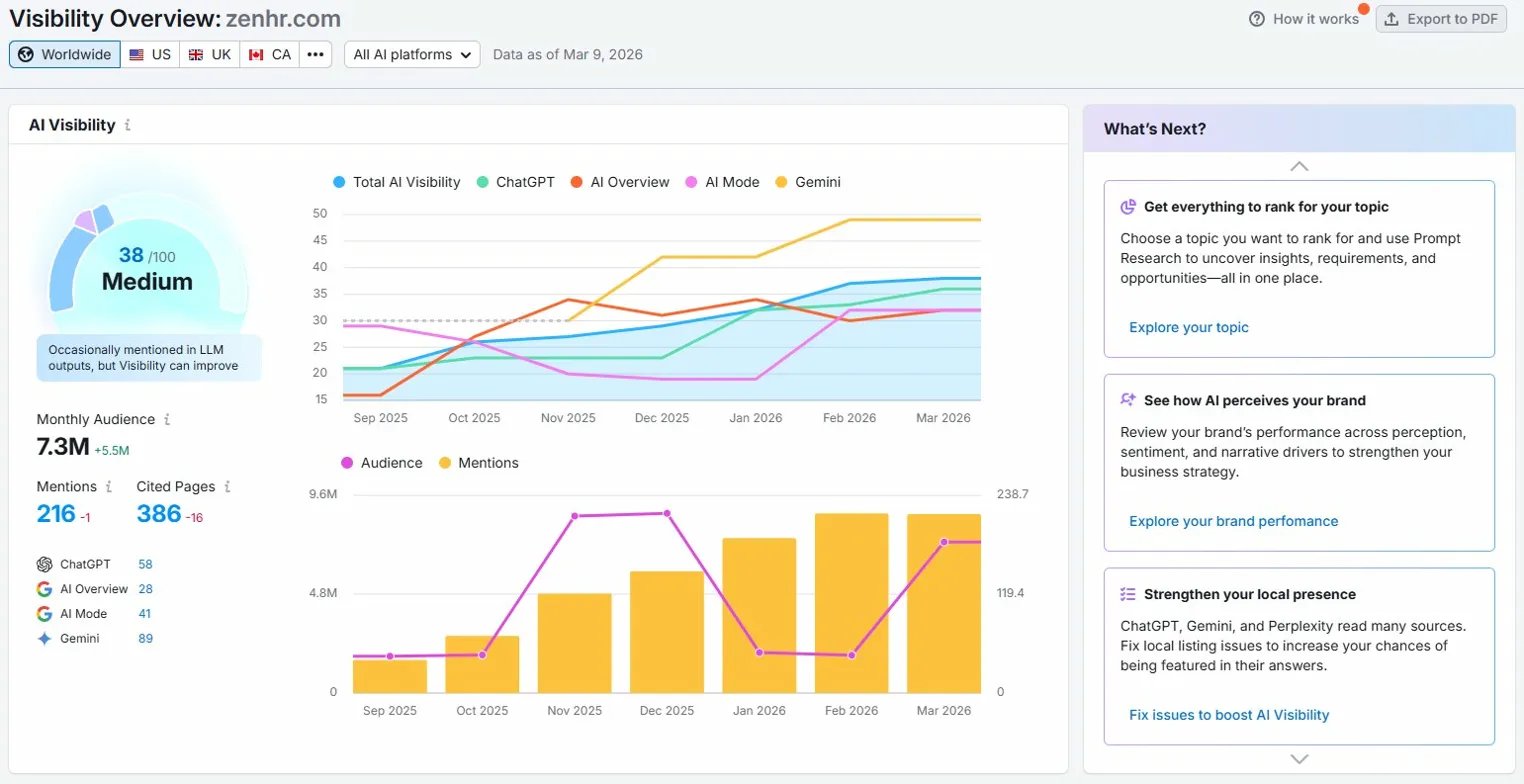Click the Export to PDF upload icon
The image size is (1524, 784).
click(x=1392, y=19)
